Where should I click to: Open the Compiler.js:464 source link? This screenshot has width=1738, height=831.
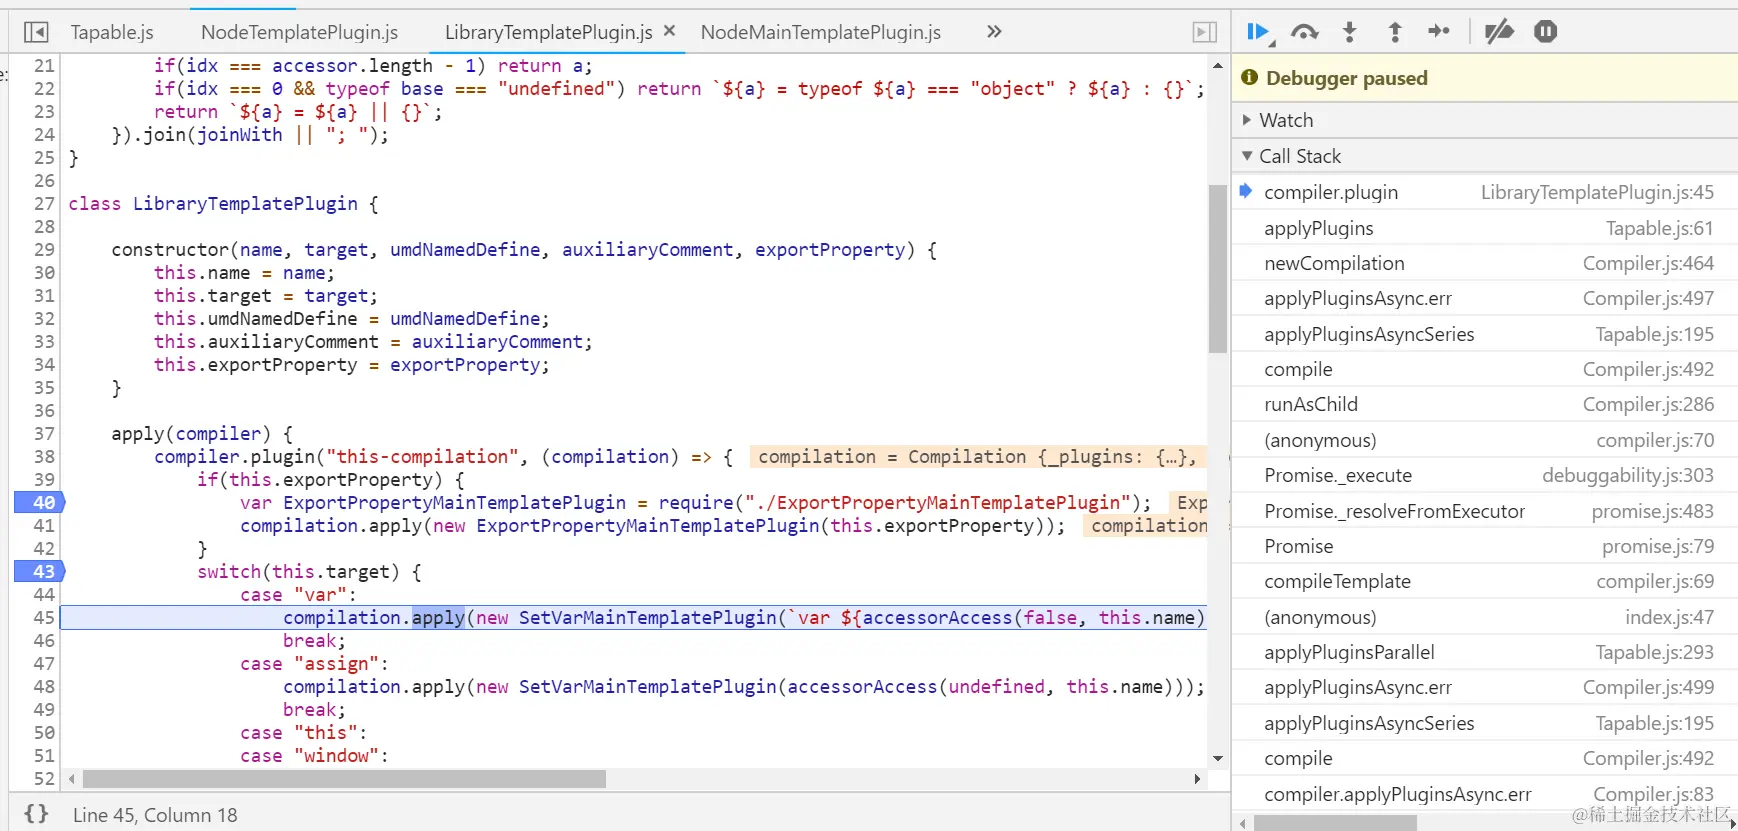1648,263
